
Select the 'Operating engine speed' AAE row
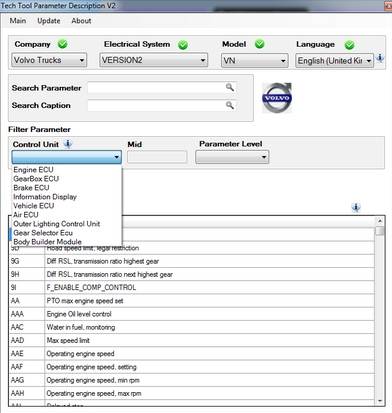click(191, 353)
